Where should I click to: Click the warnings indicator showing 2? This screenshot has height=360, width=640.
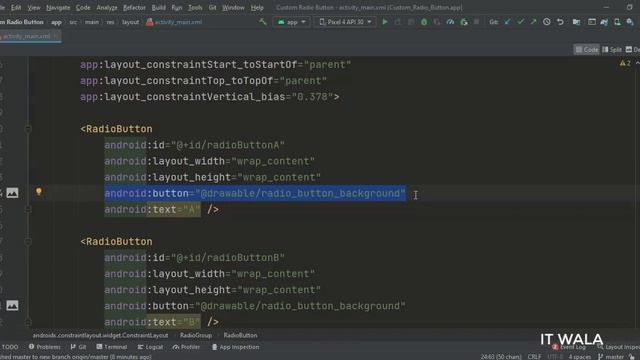click(x=625, y=63)
